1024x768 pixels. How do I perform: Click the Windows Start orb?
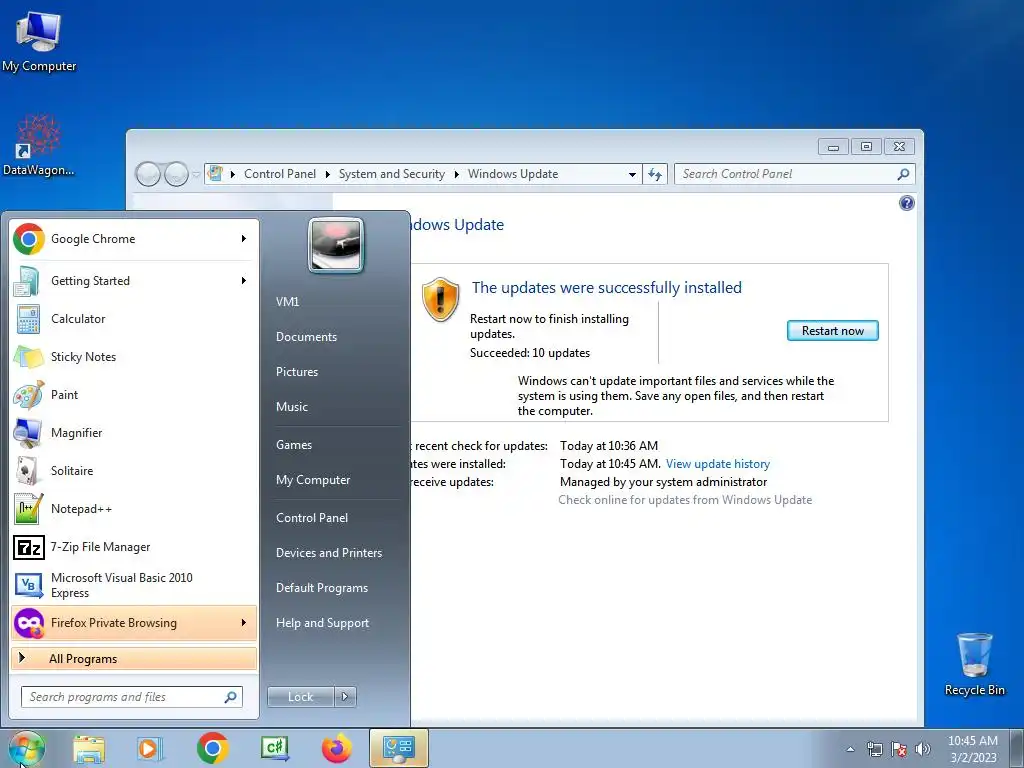(25, 748)
